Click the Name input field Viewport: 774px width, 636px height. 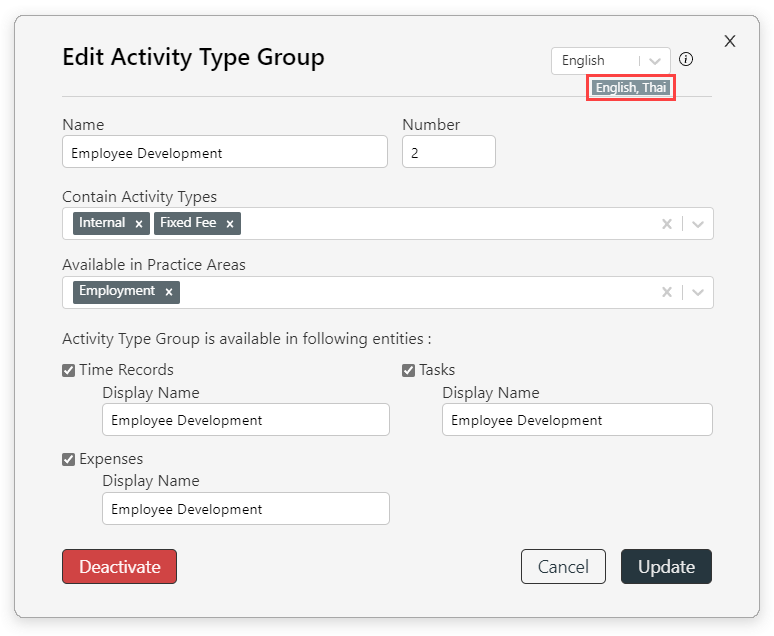225,152
